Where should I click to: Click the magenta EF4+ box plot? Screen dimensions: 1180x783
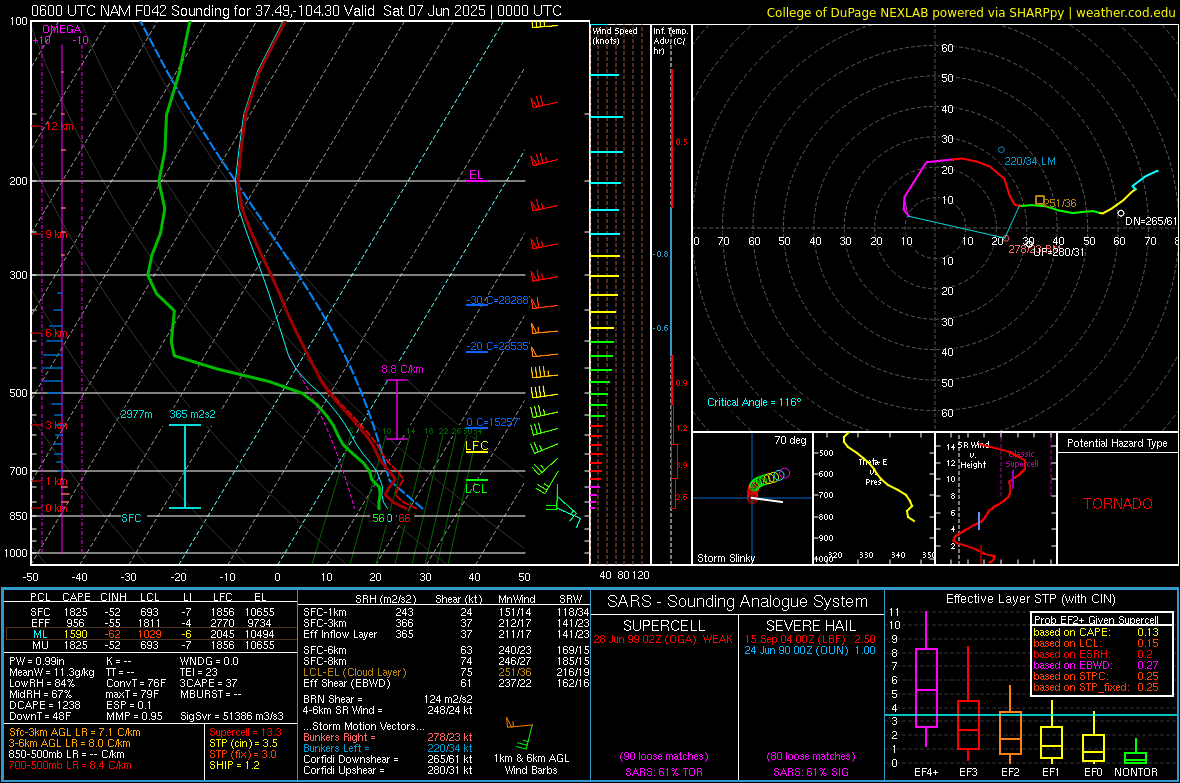[926, 680]
